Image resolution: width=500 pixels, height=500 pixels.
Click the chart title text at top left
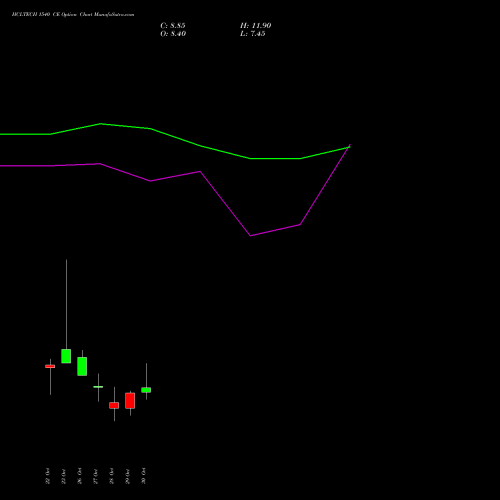point(73,14)
